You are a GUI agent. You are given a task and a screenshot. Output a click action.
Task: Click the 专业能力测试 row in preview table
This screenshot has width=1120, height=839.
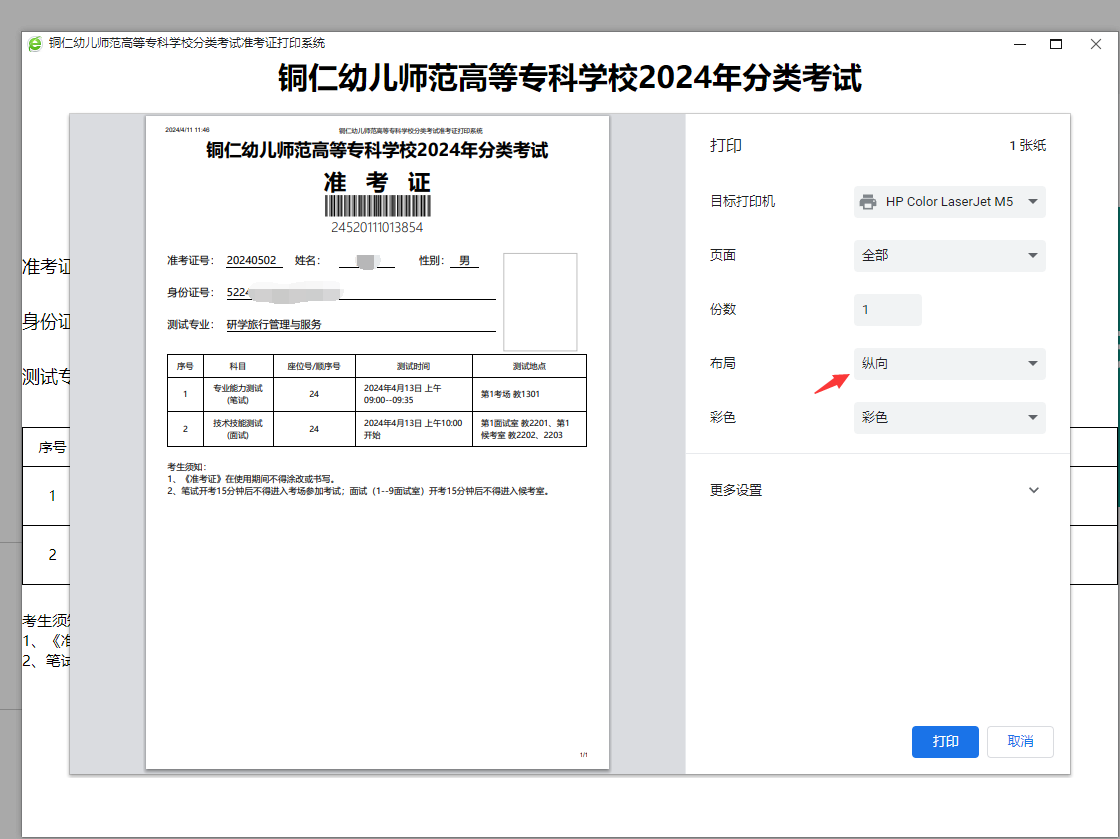[x=377, y=394]
